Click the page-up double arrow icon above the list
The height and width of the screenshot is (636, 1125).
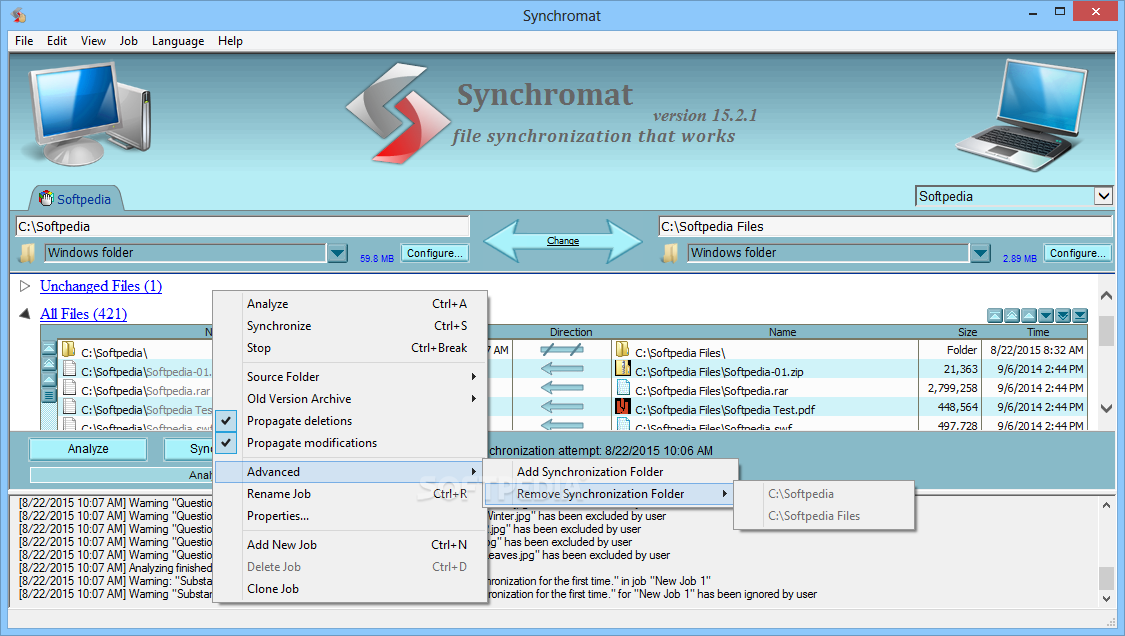[1012, 316]
